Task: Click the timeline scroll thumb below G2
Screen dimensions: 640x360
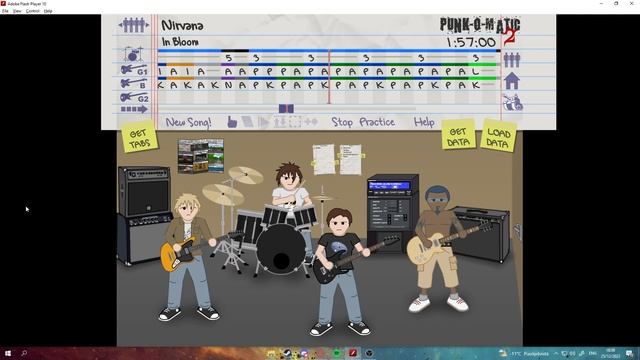Action: 286,108
